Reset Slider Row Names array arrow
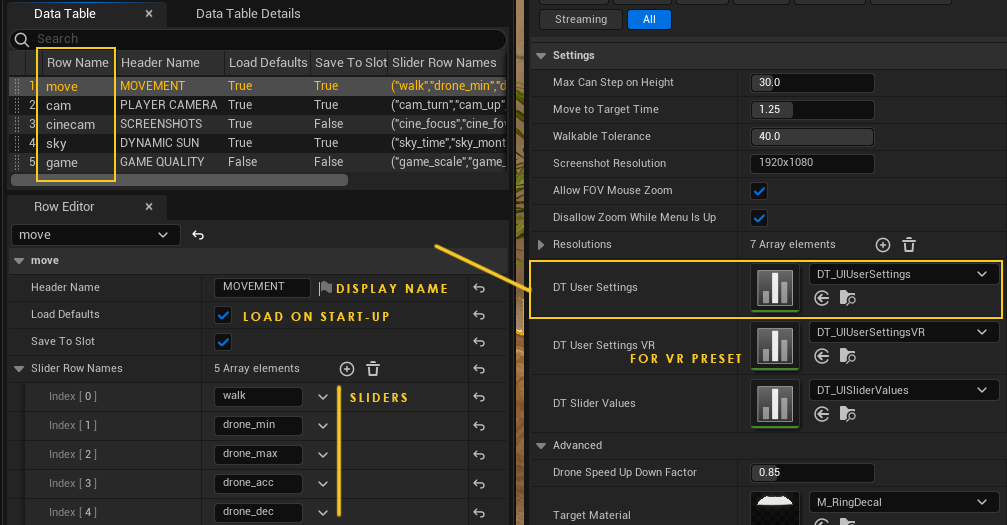 click(479, 369)
